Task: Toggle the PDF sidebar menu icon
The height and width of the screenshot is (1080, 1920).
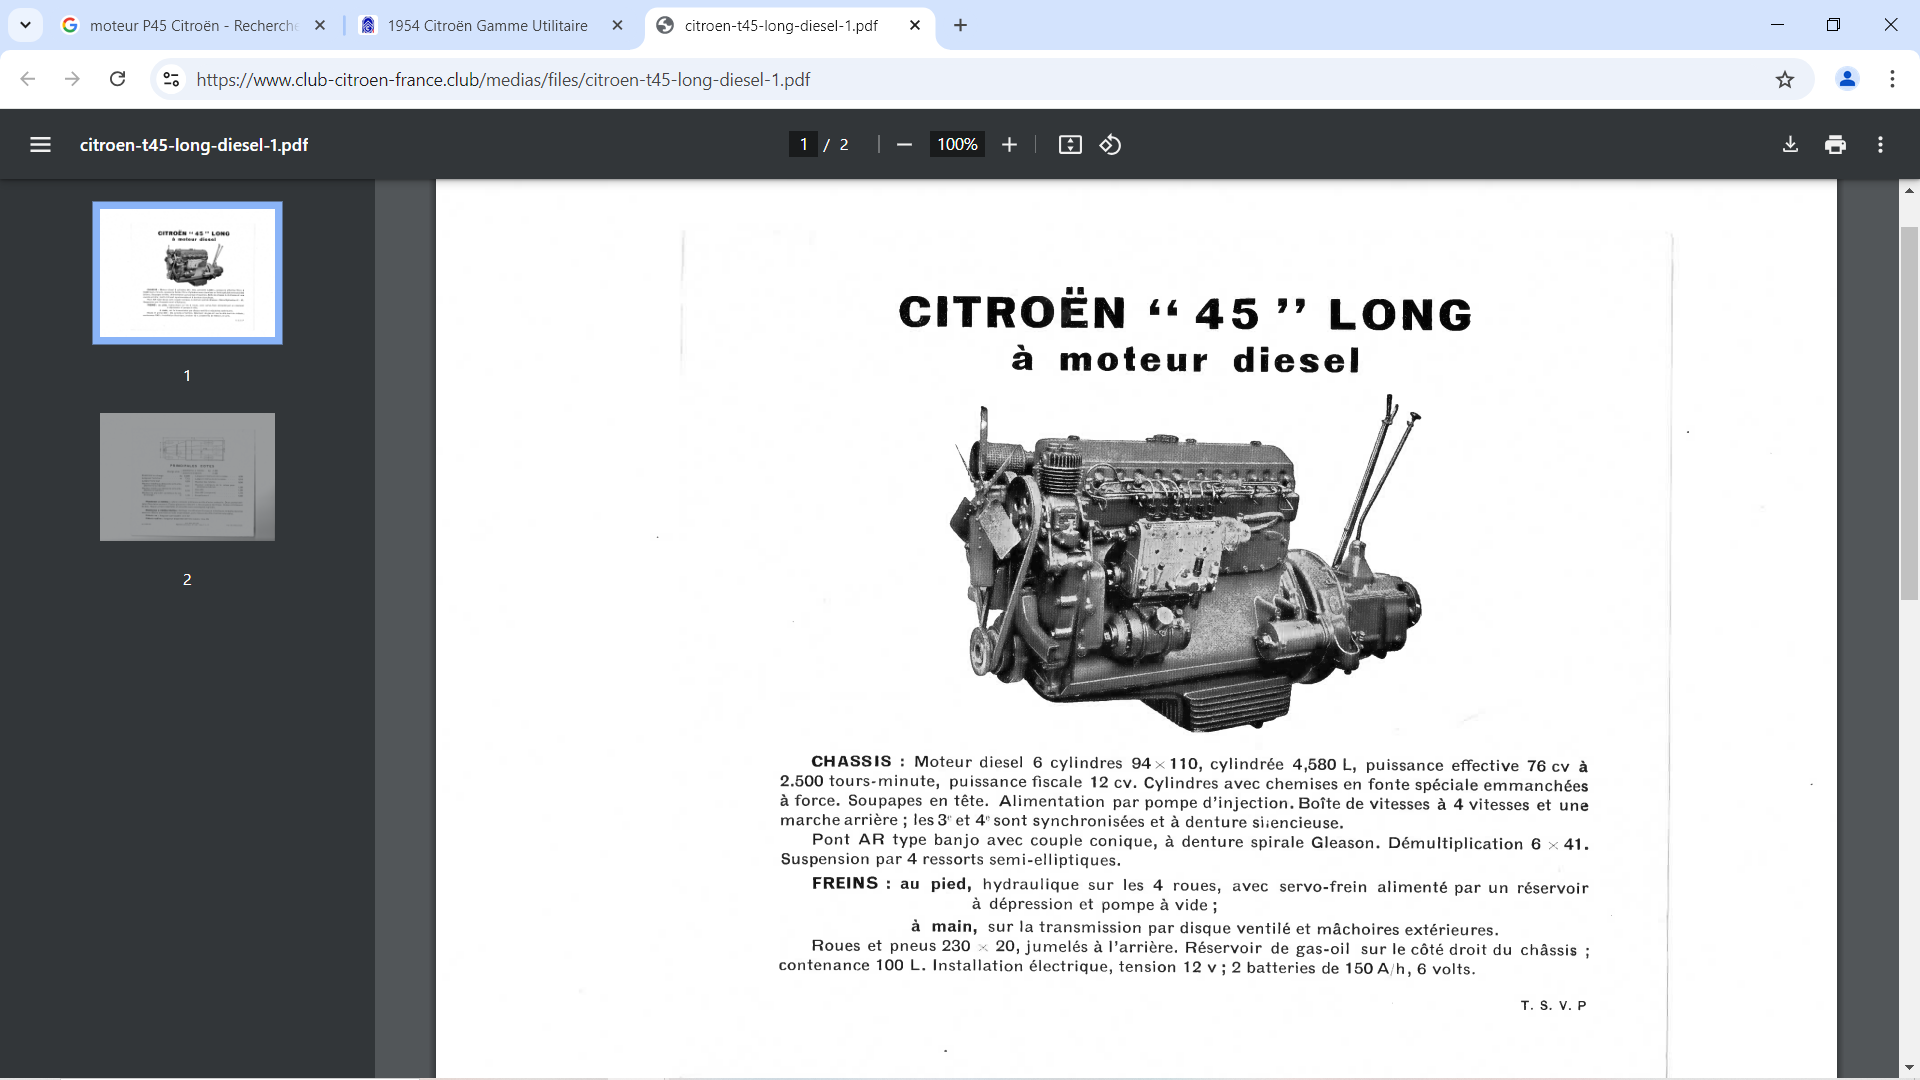Action: (40, 145)
